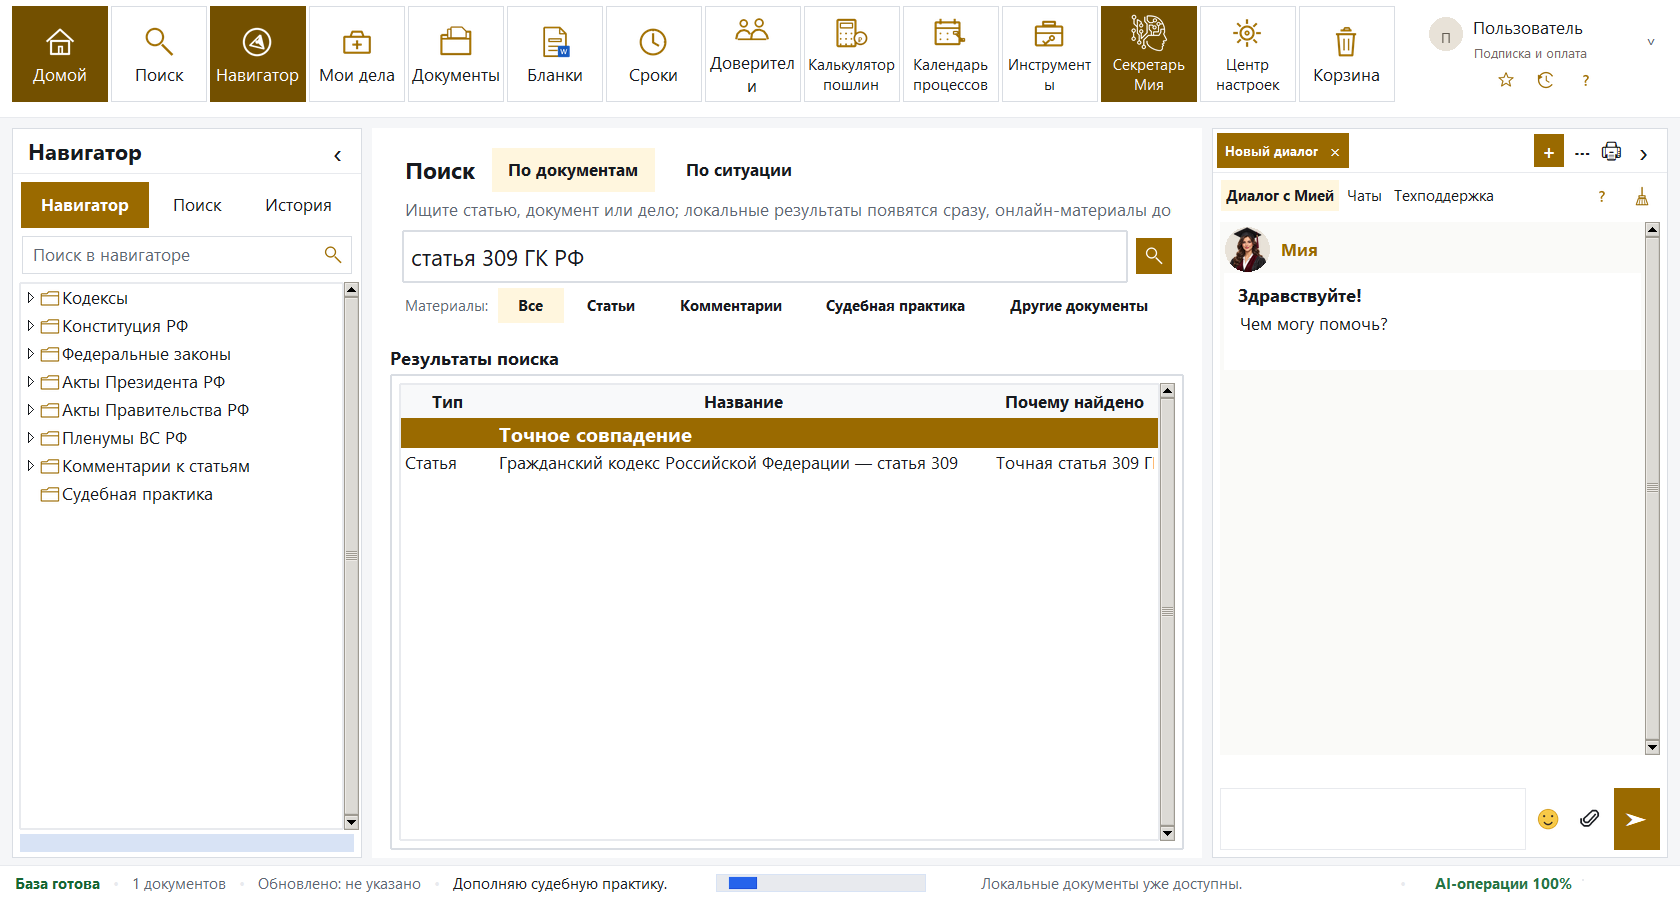The width and height of the screenshot is (1680, 900).
Task: Expand the Конституция РФ tree node
Action: pos(30,326)
